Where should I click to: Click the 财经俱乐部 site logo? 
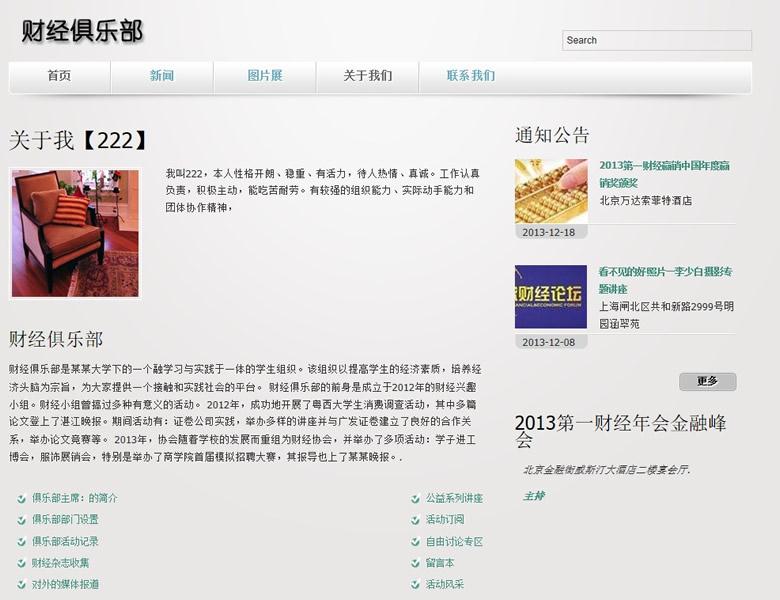click(x=82, y=31)
